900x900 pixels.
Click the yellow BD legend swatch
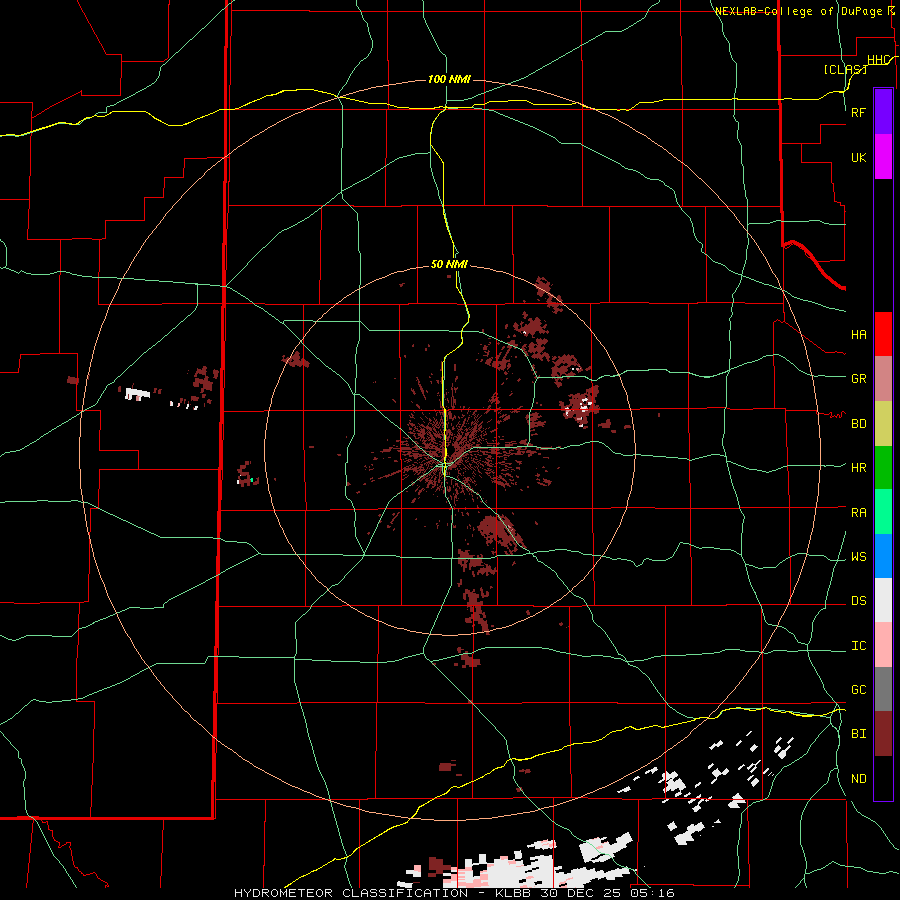883,424
